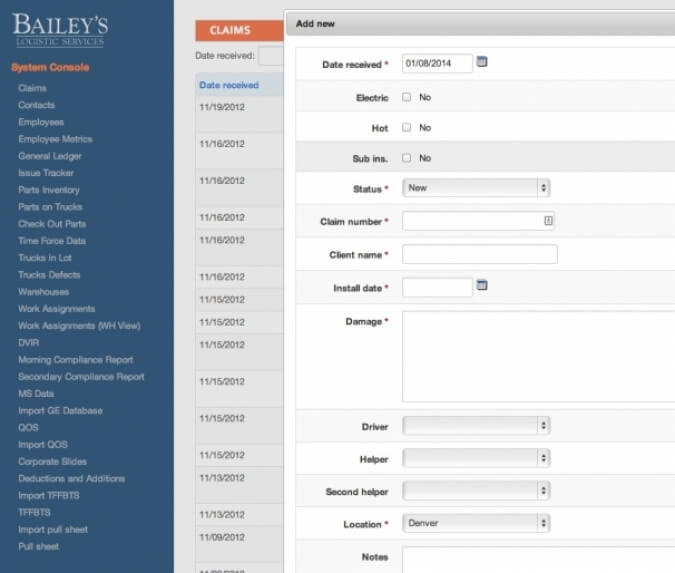
Task: Open the Second helper dropdown
Action: point(476,491)
